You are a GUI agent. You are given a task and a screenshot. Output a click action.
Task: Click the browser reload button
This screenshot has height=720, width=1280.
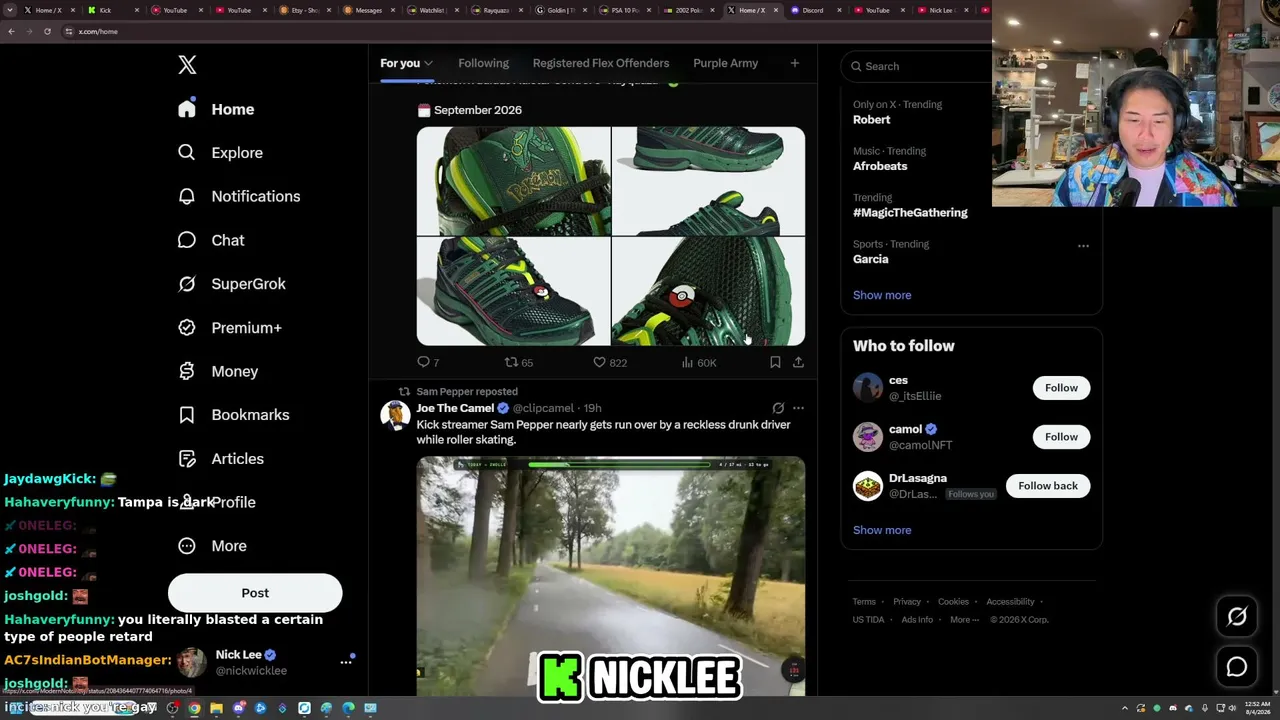pos(47,31)
